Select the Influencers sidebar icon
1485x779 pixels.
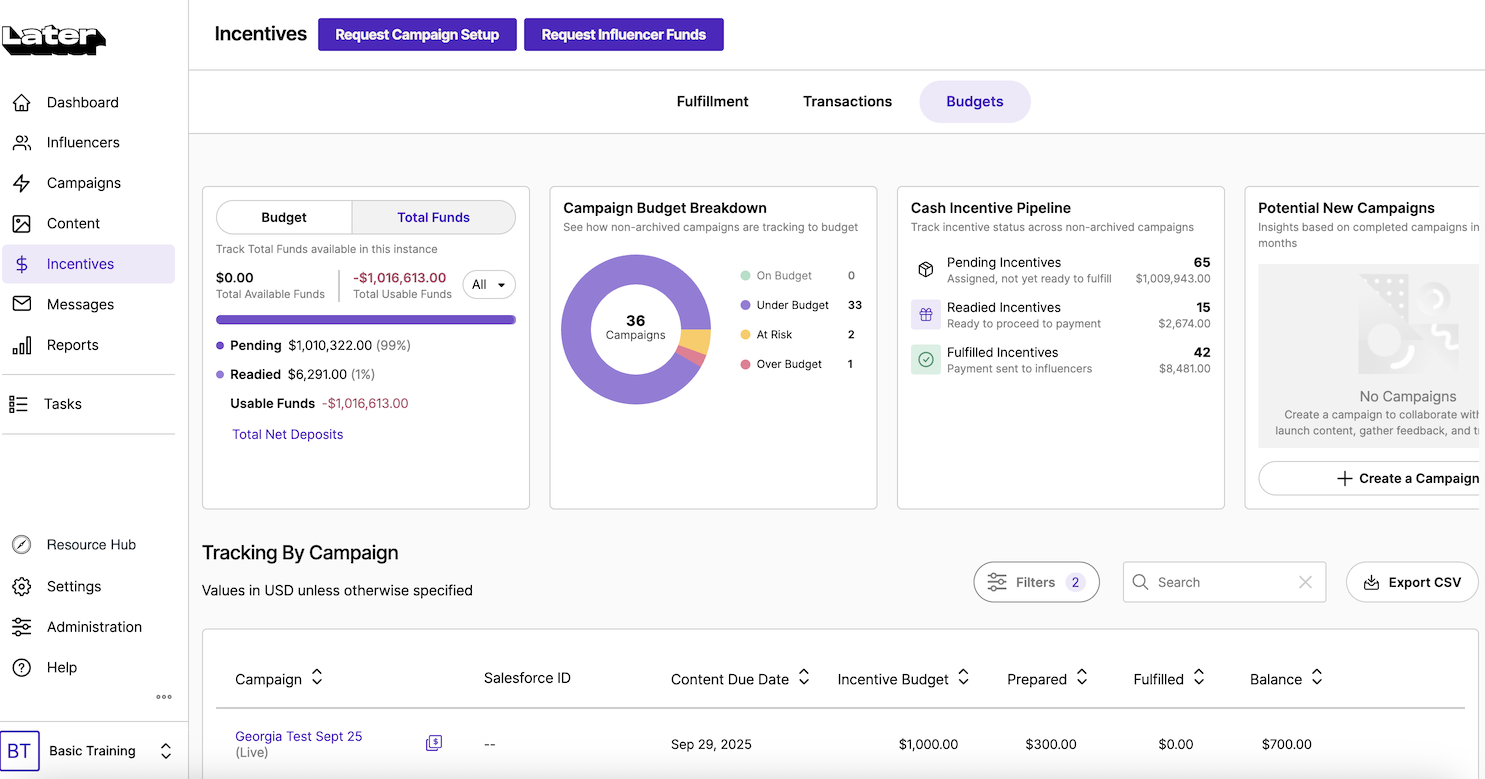pyautogui.click(x=22, y=142)
